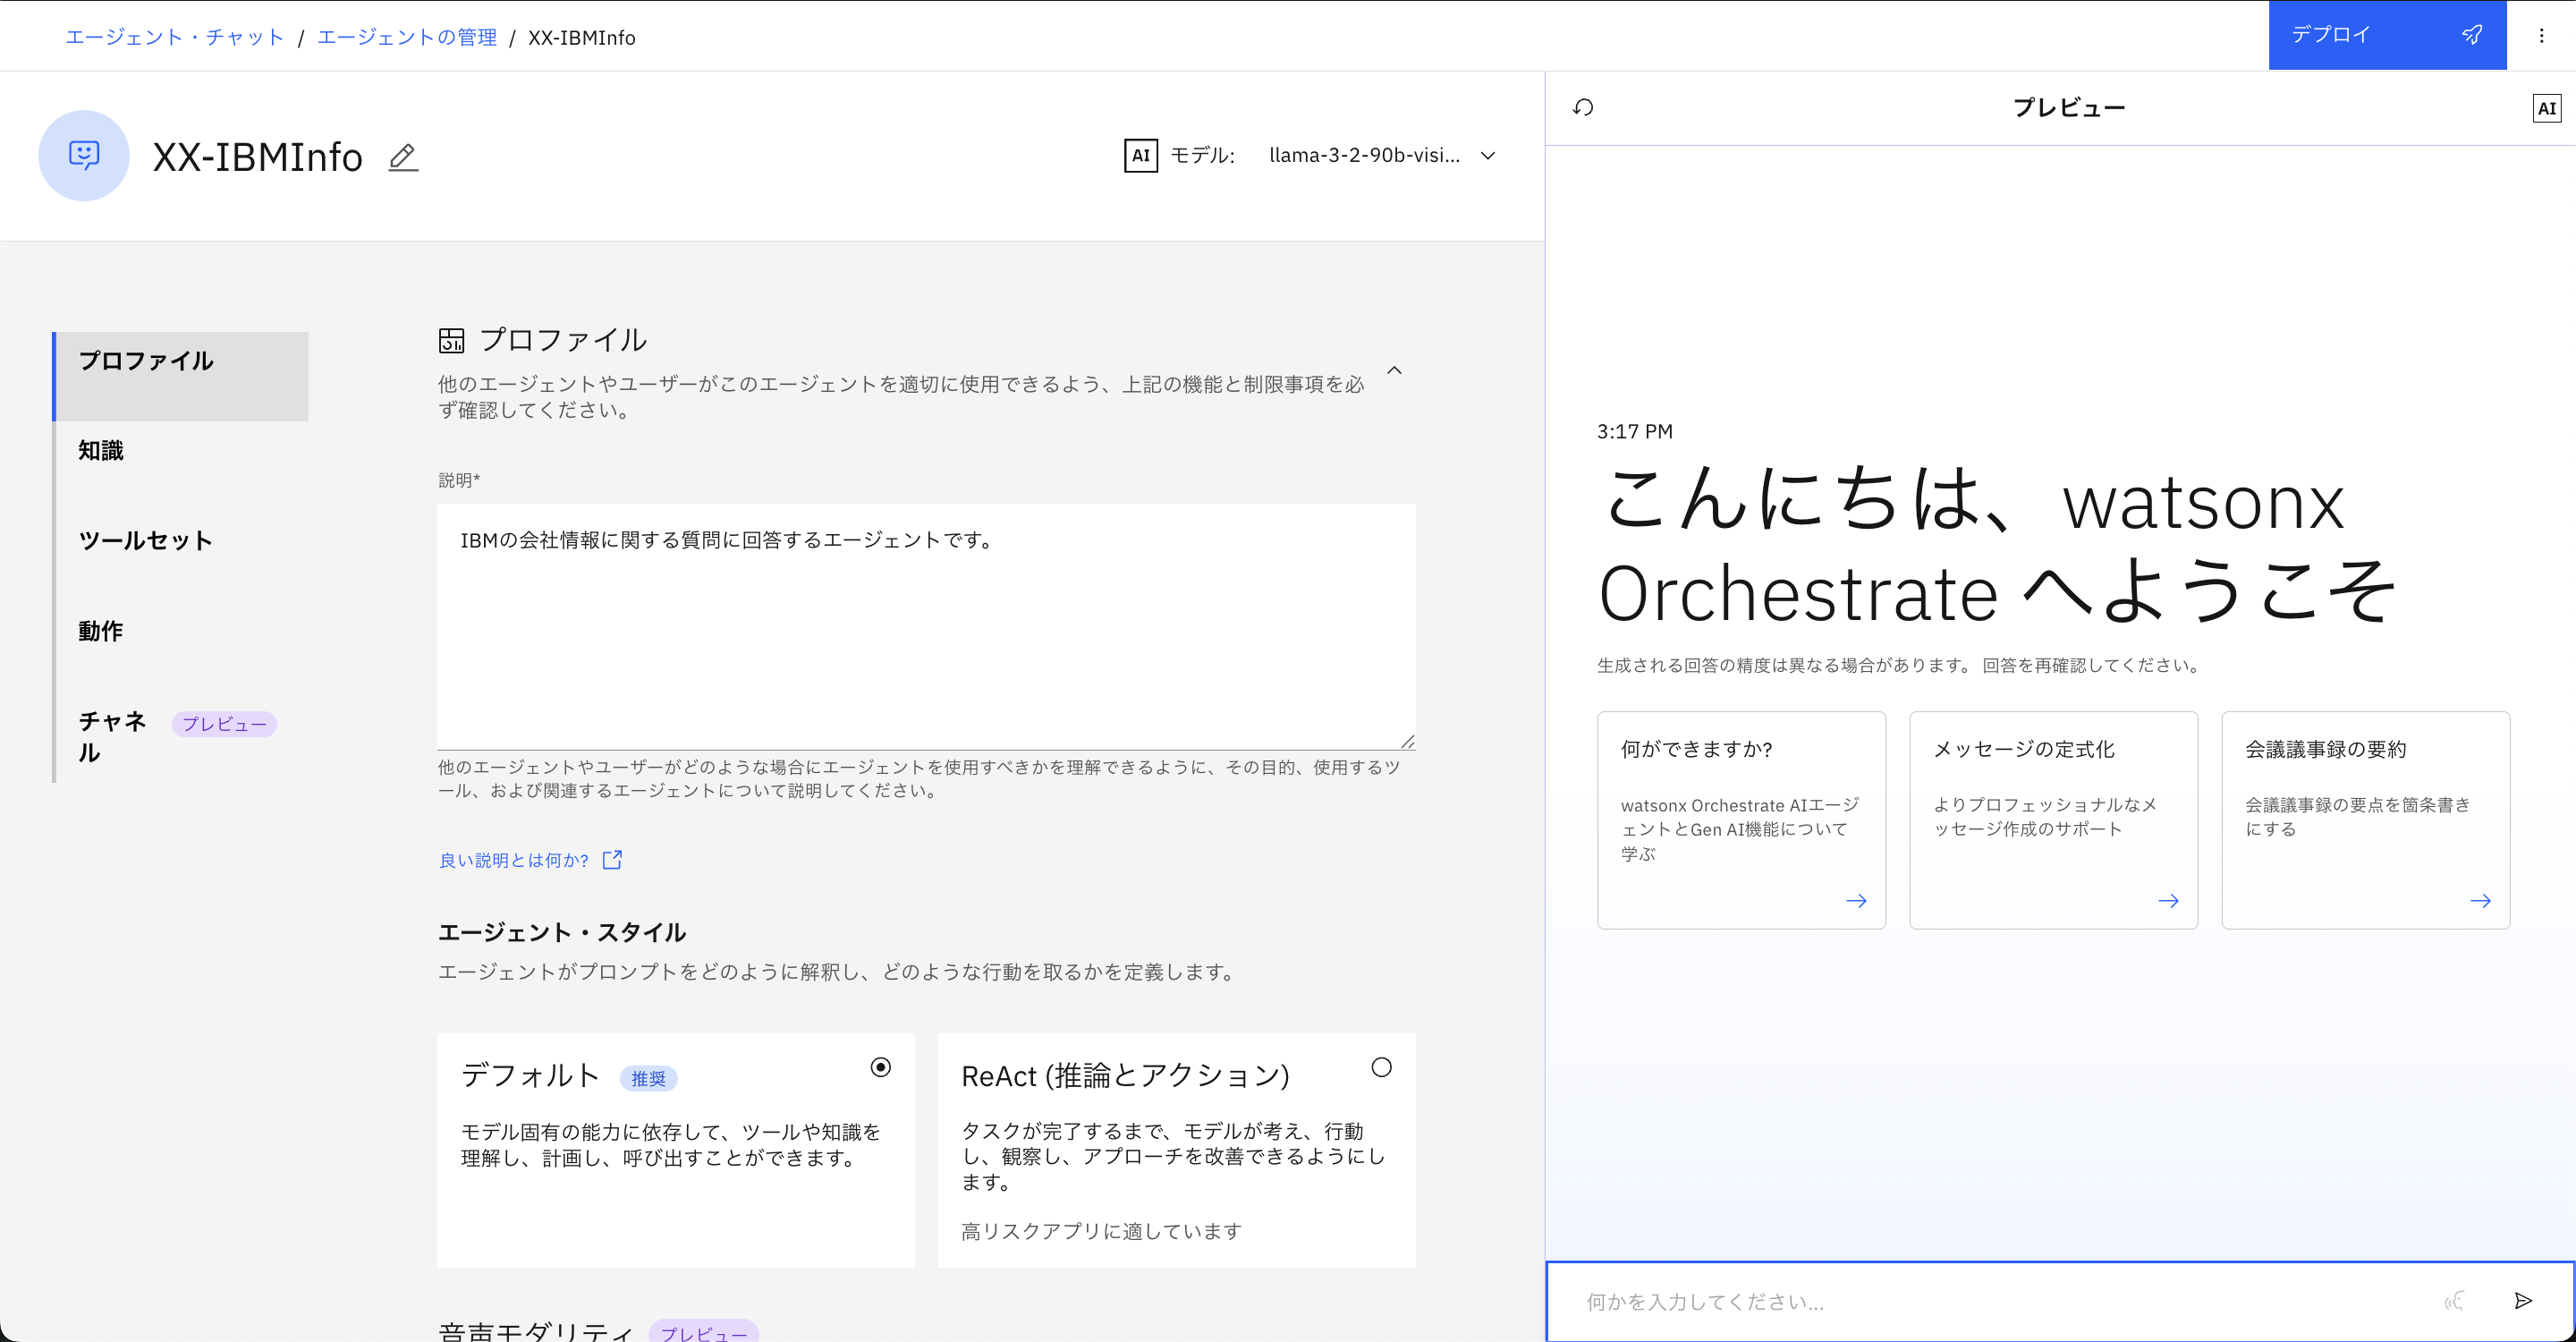Click the voice input microphone icon
2576x1342 pixels.
click(2454, 1300)
